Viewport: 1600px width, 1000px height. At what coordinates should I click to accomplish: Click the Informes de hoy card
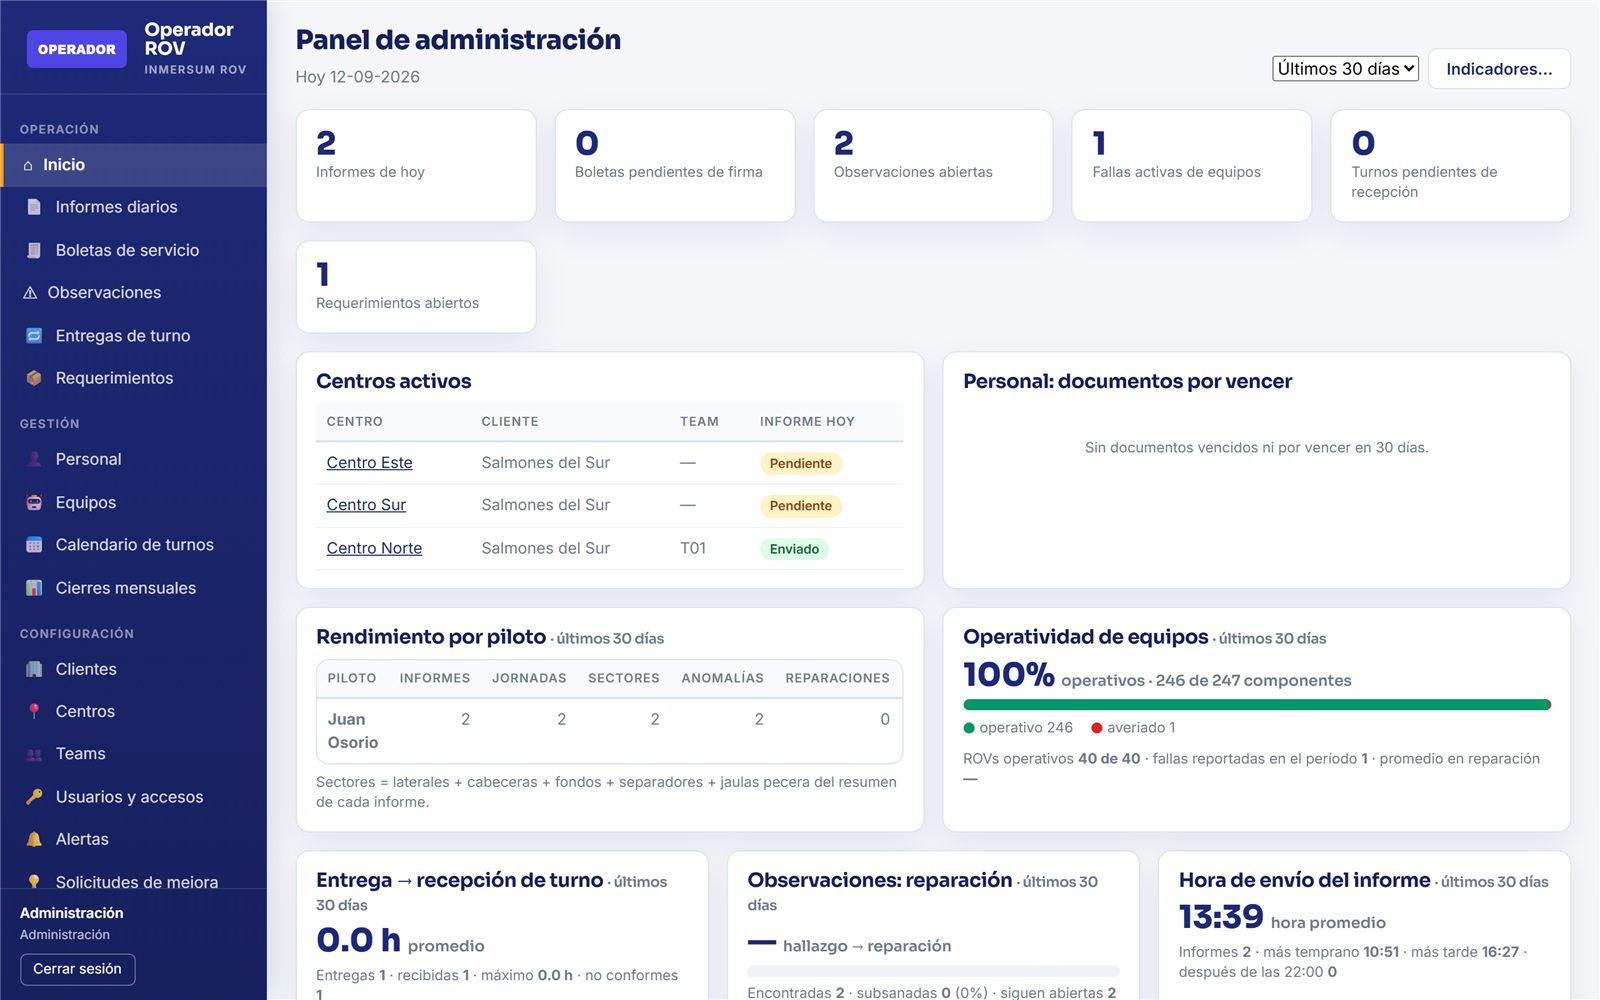click(x=416, y=166)
